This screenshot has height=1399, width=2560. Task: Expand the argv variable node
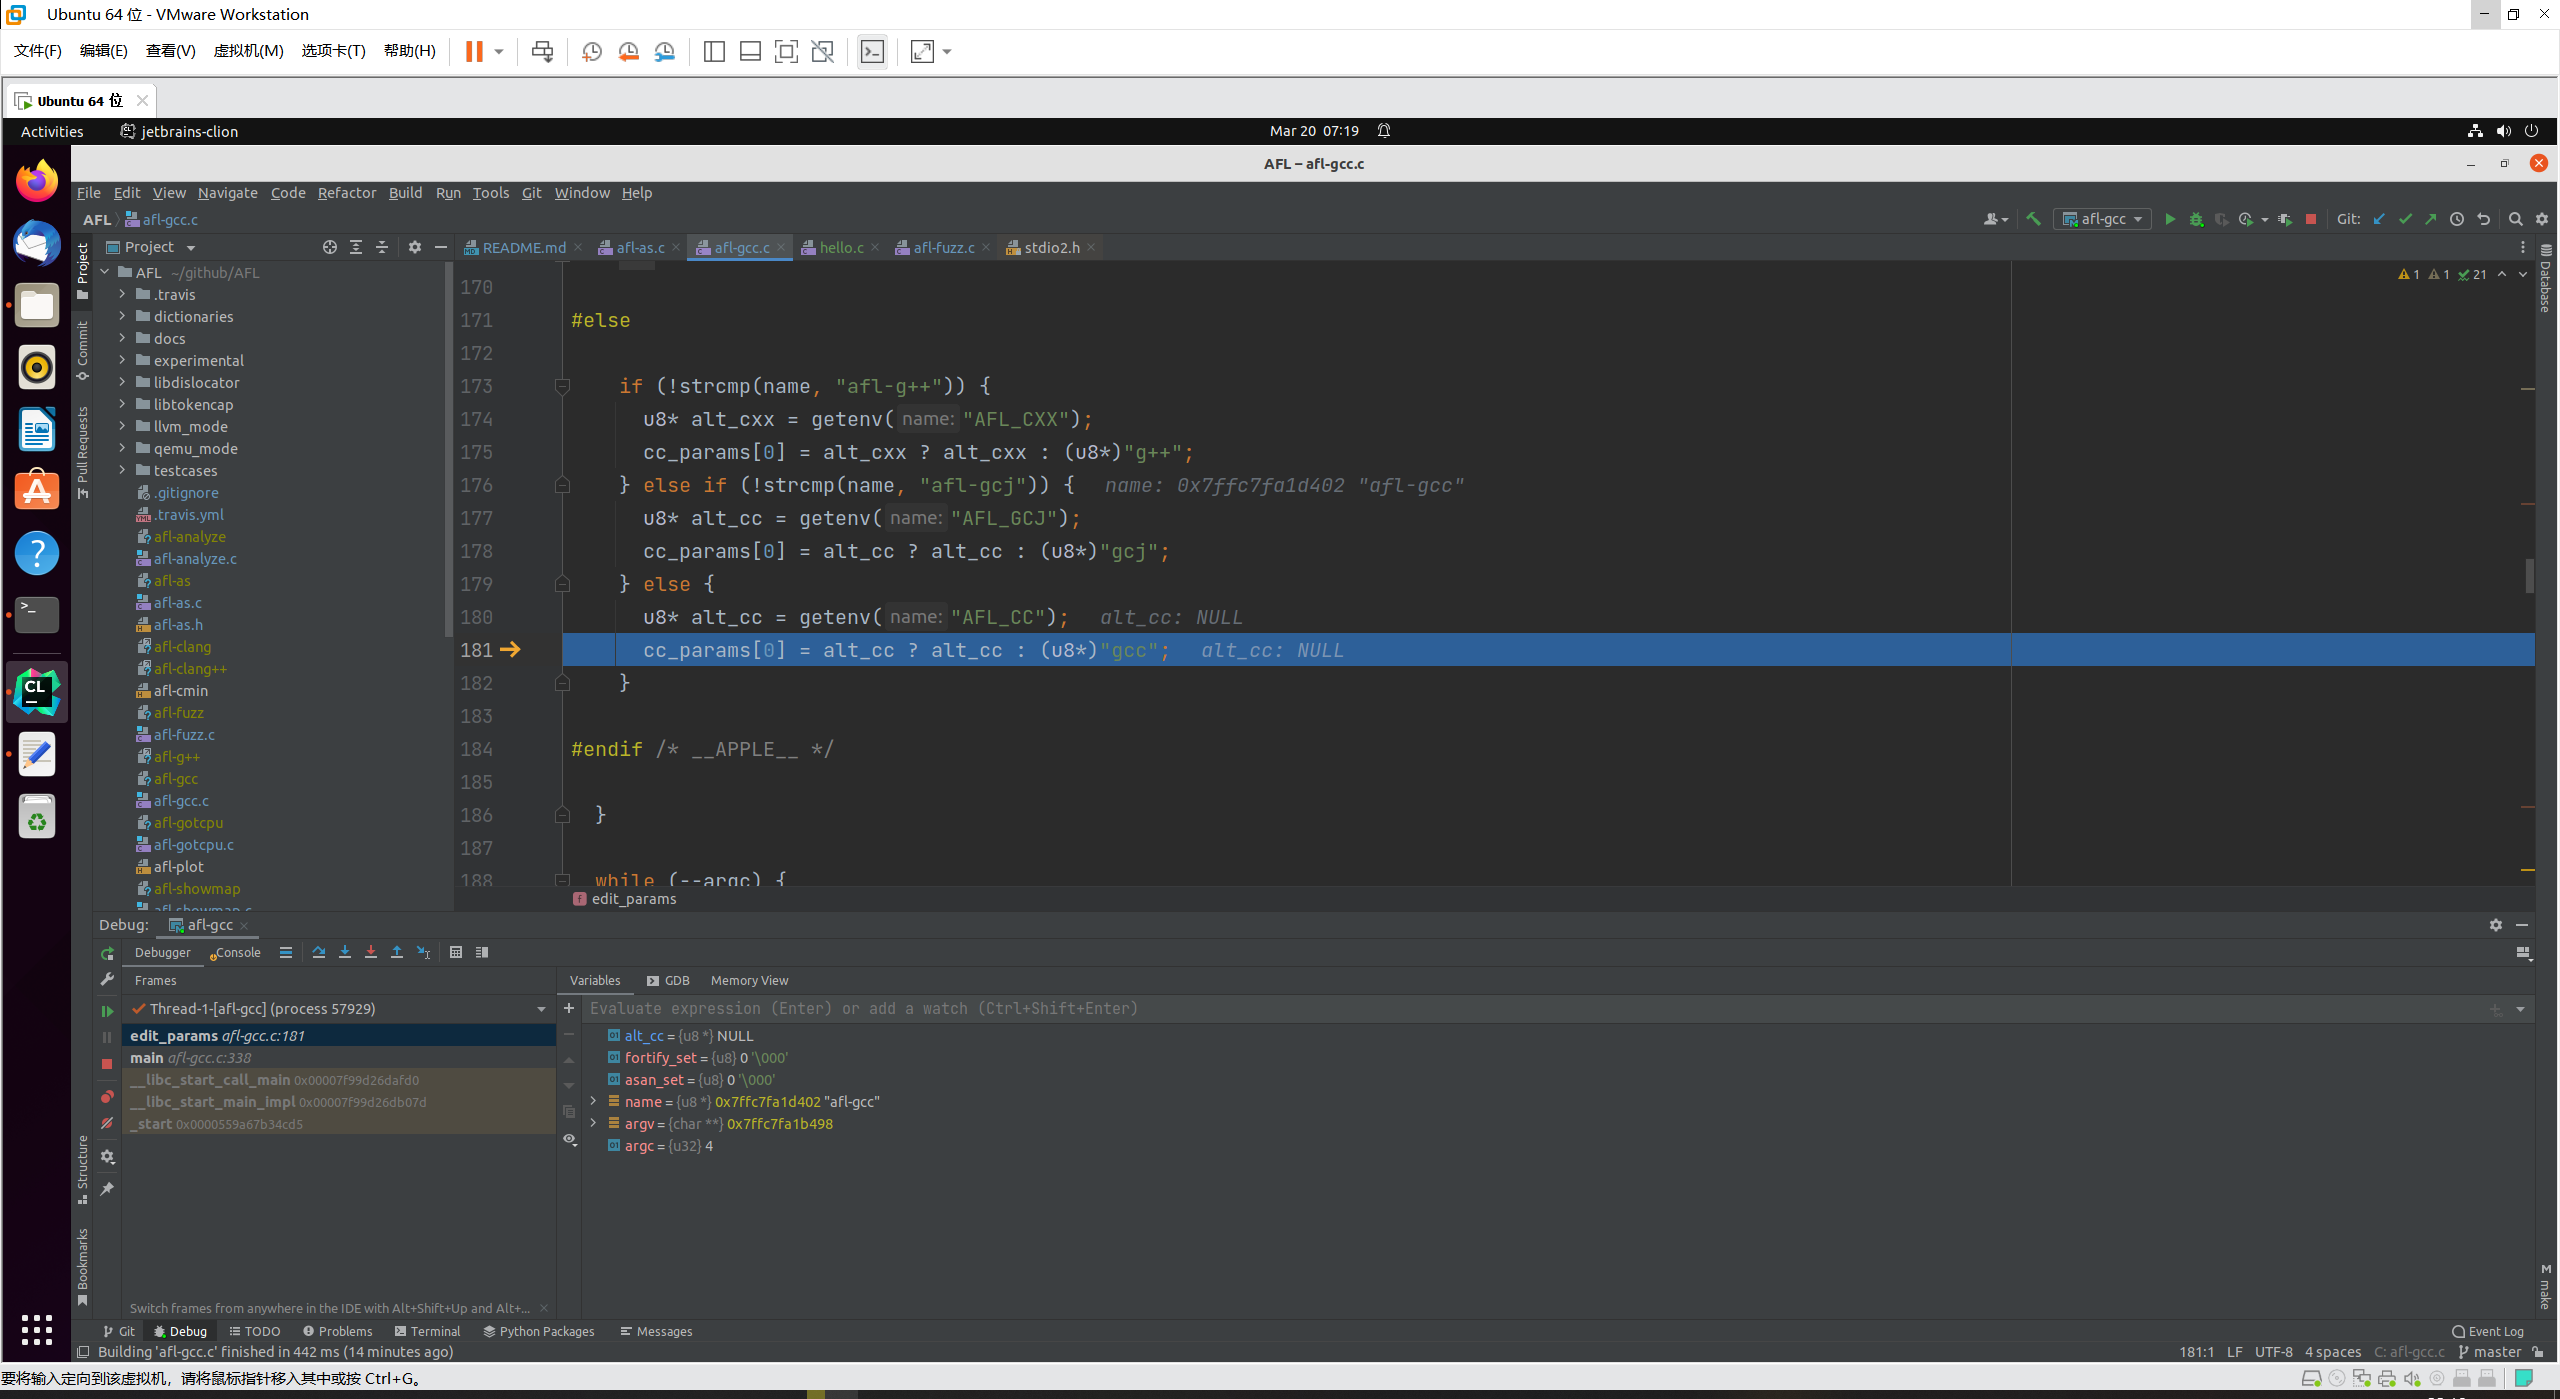pos(593,1123)
